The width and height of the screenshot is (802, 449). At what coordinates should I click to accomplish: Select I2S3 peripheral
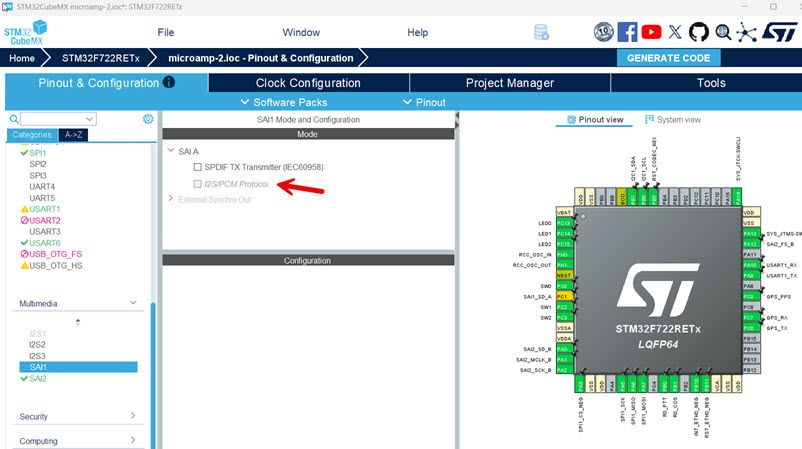(x=37, y=356)
